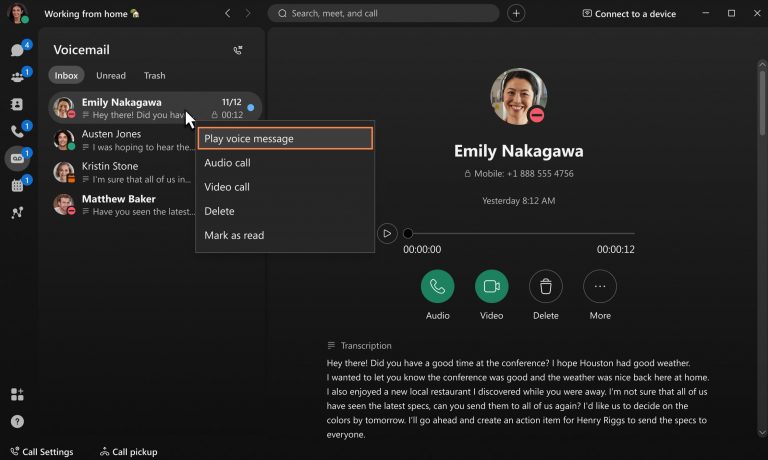Open Contacts icon in left sidebar
768x460 pixels.
[17, 104]
